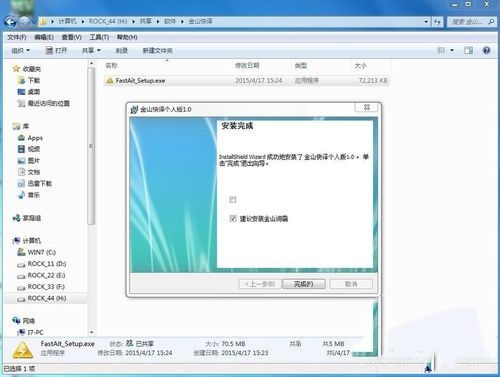
Task: Sort by the 大小 column header
Action: coord(360,65)
